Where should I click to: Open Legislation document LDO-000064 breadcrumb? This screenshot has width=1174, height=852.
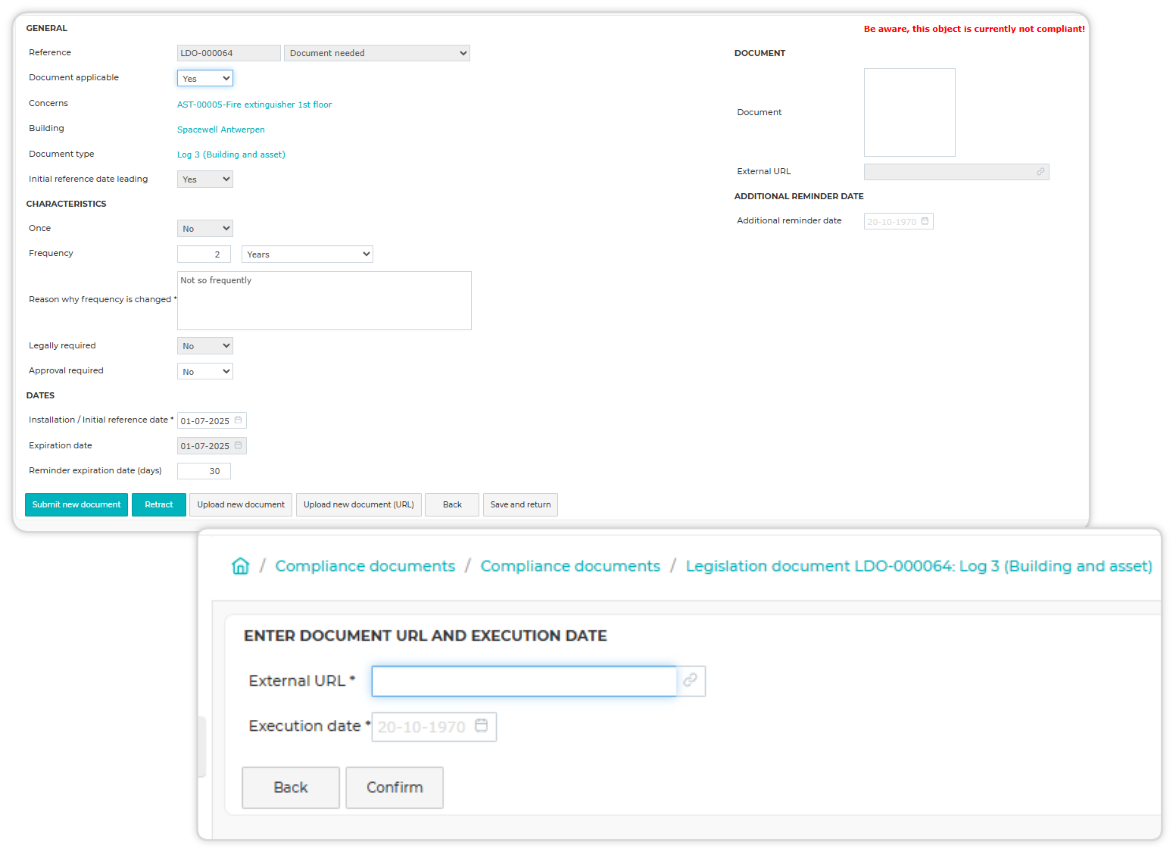(x=919, y=566)
